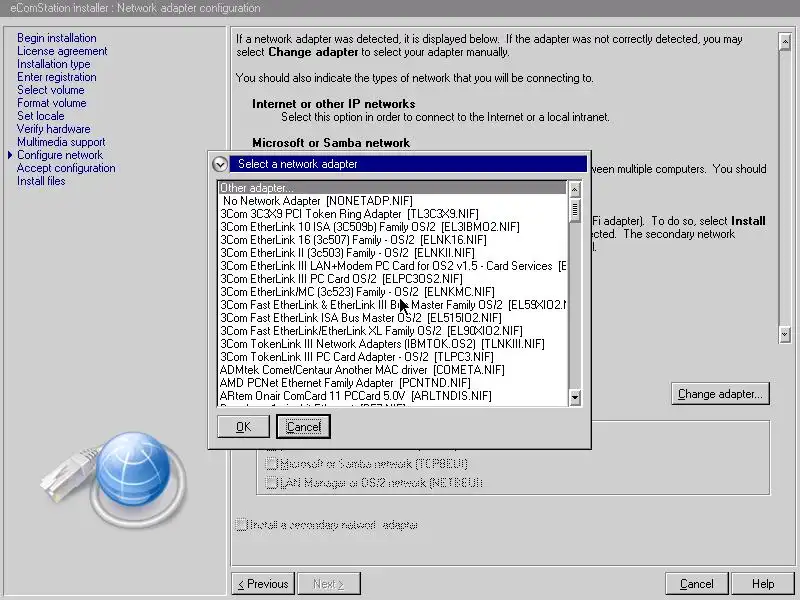
Task: Jump to Select volume step
Action: point(51,90)
